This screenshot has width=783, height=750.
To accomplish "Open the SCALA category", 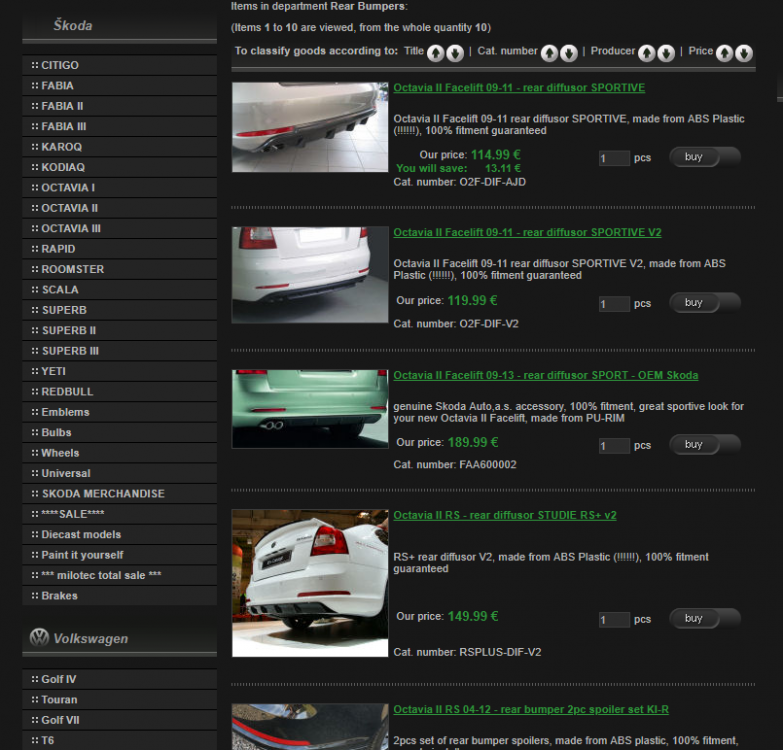I will [x=119, y=290].
